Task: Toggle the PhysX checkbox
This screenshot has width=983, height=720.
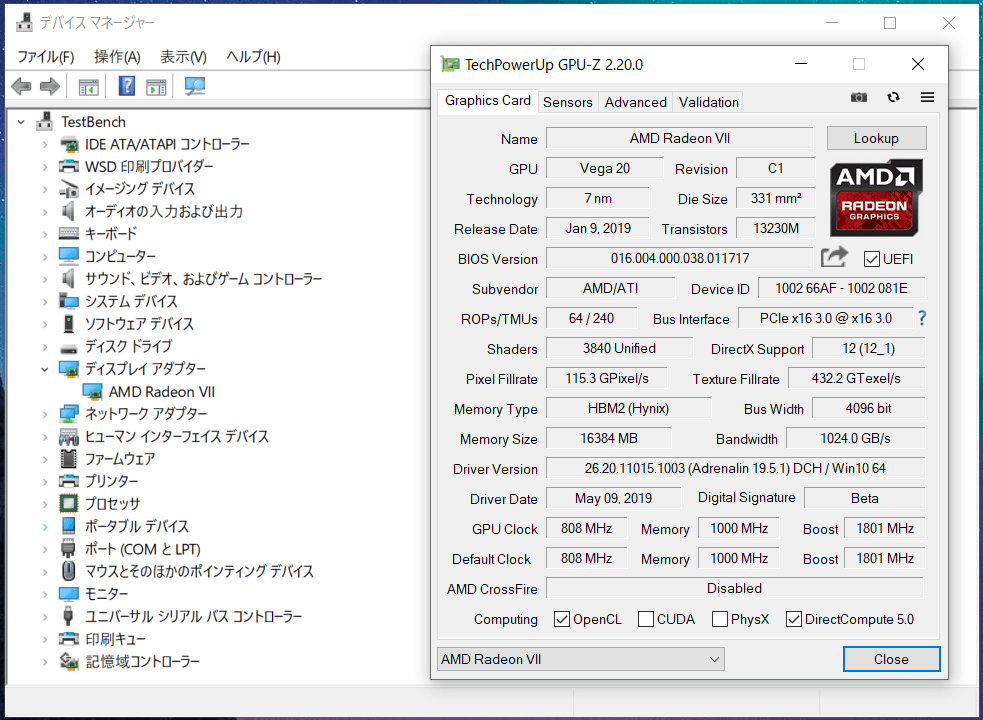Action: (x=720, y=619)
